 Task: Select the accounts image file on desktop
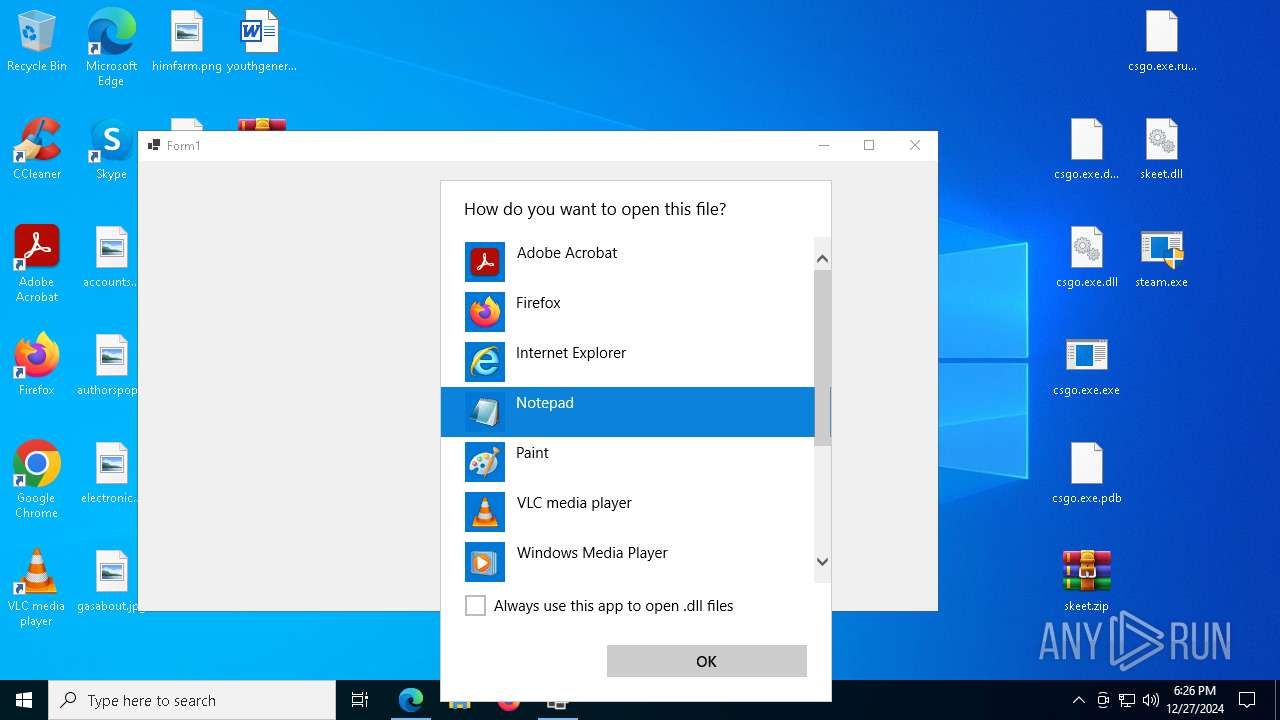tap(111, 258)
